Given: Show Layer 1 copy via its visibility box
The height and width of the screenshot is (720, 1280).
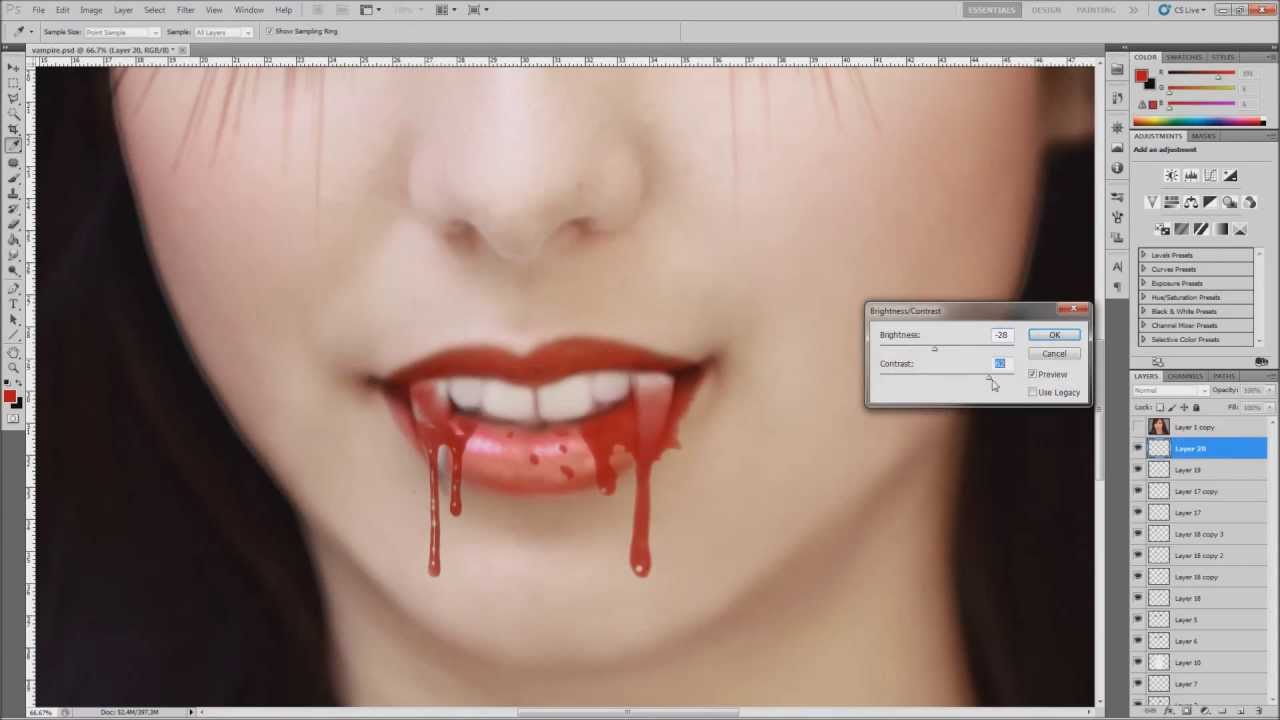Looking at the screenshot, I should point(1138,427).
